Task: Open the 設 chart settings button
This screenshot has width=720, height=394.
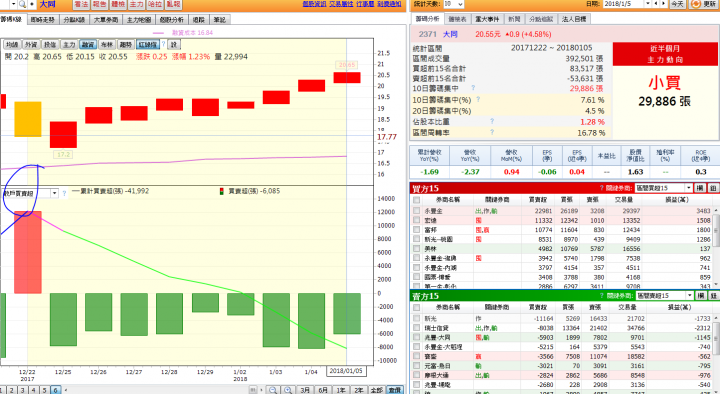Action: pyautogui.click(x=174, y=45)
